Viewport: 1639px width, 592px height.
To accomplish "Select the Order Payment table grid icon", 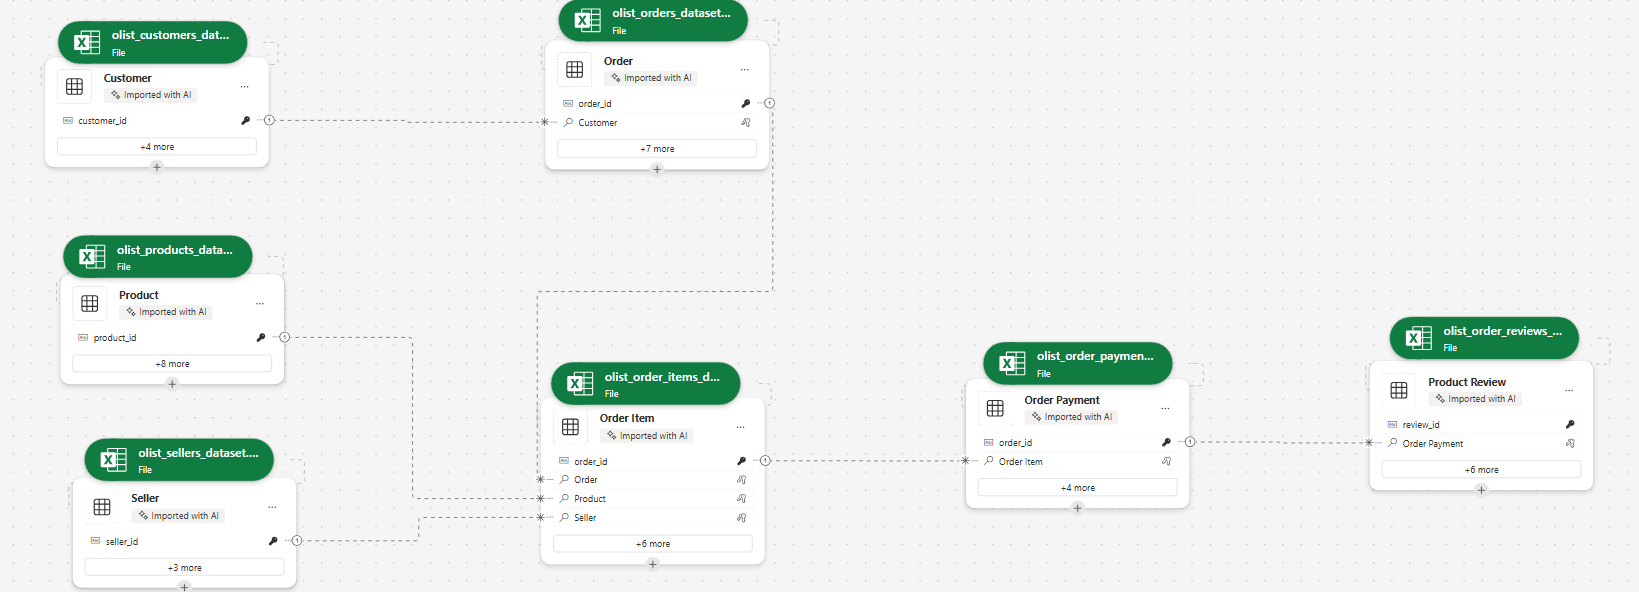I will 995,408.
